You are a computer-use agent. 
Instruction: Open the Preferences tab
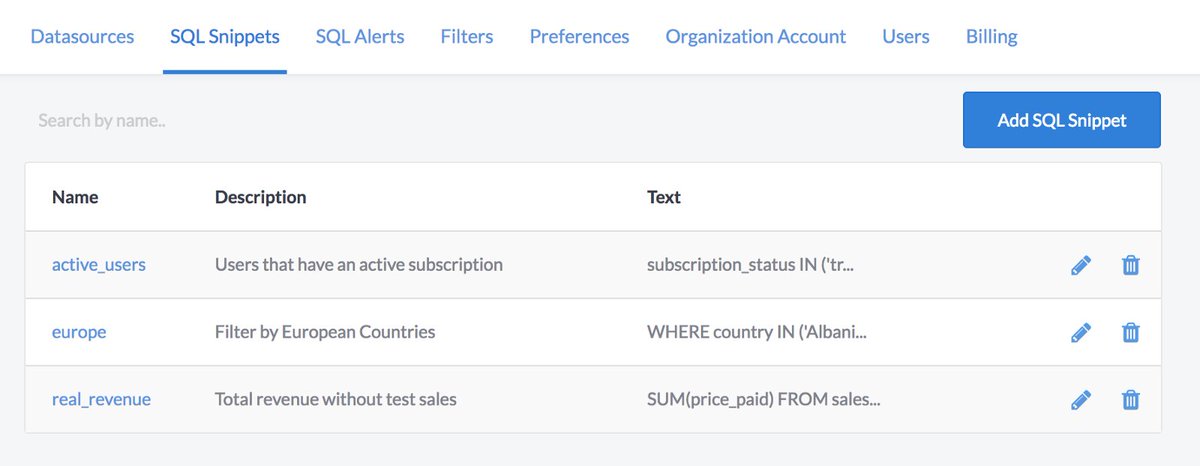point(579,37)
